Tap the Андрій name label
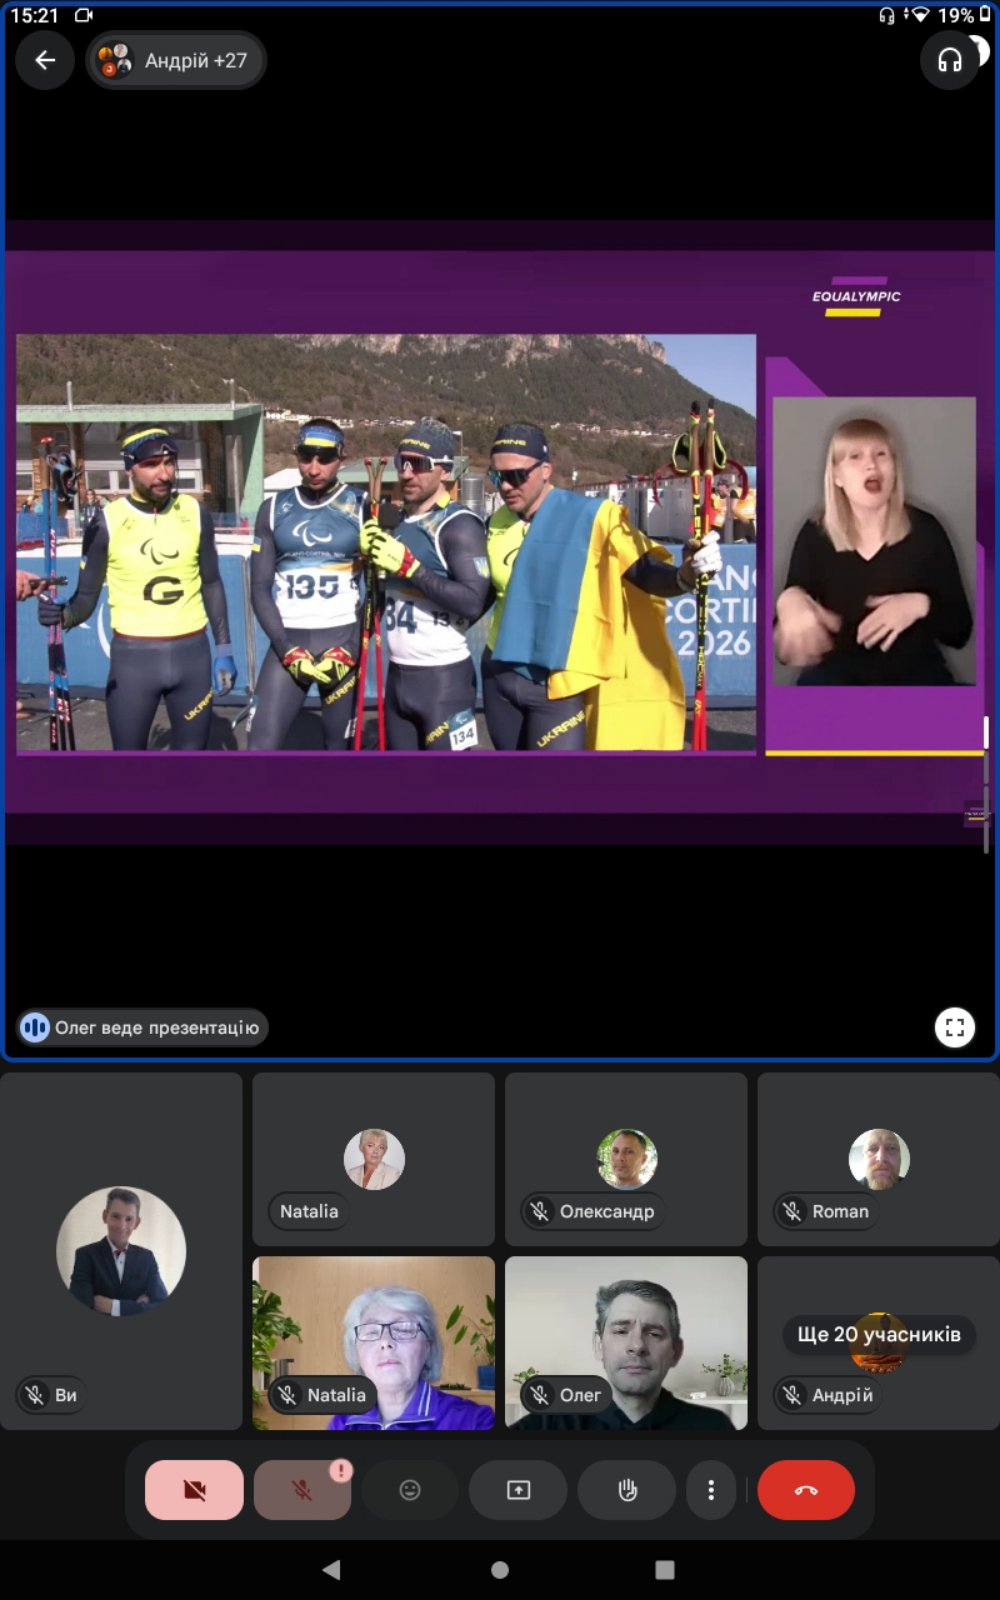The height and width of the screenshot is (1600, 1000). (842, 1395)
